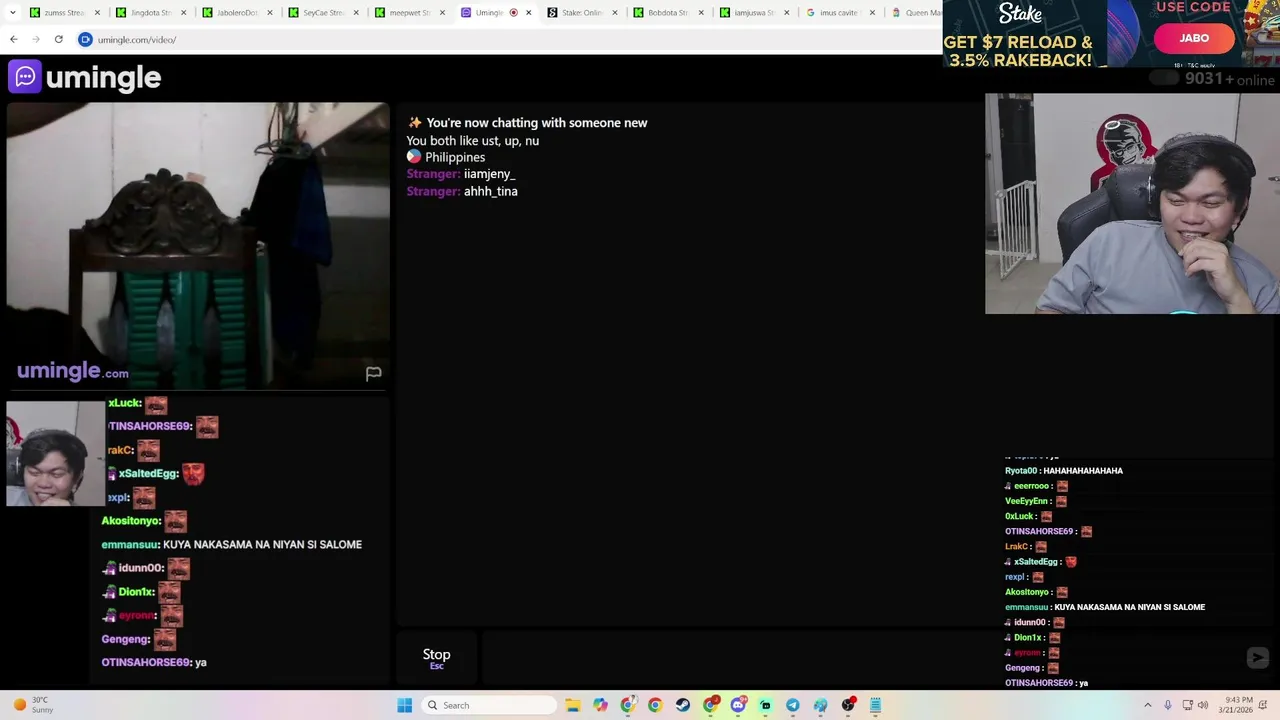Close the Umingle browser tab

click(x=529, y=13)
